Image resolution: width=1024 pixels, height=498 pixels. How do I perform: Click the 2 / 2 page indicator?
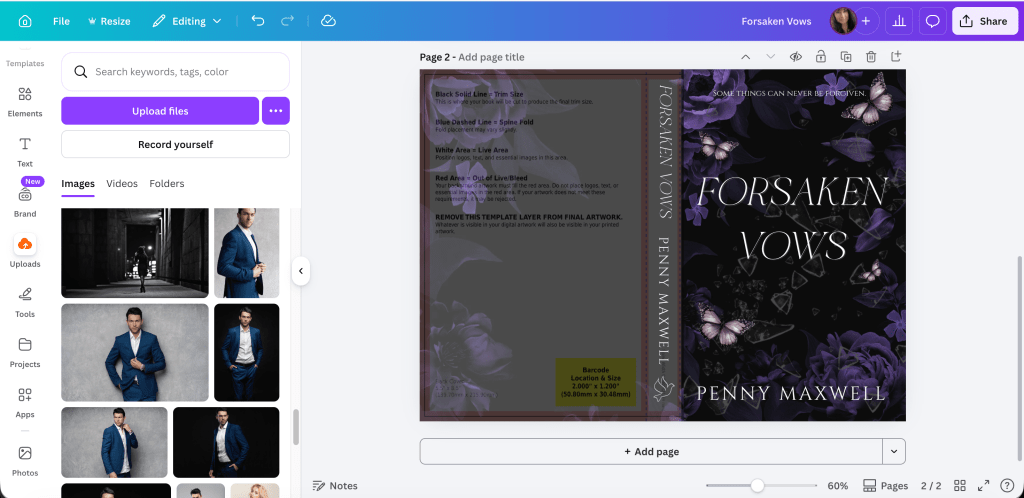931,486
